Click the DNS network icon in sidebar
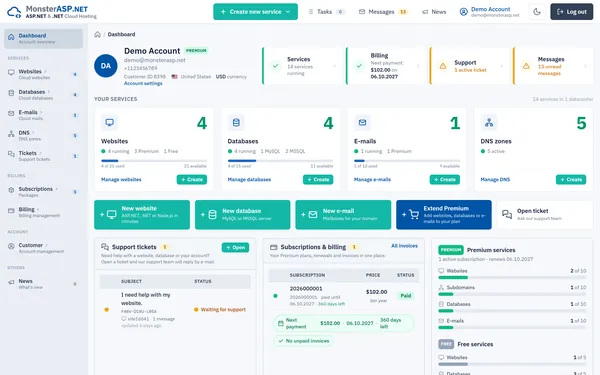 (11, 134)
